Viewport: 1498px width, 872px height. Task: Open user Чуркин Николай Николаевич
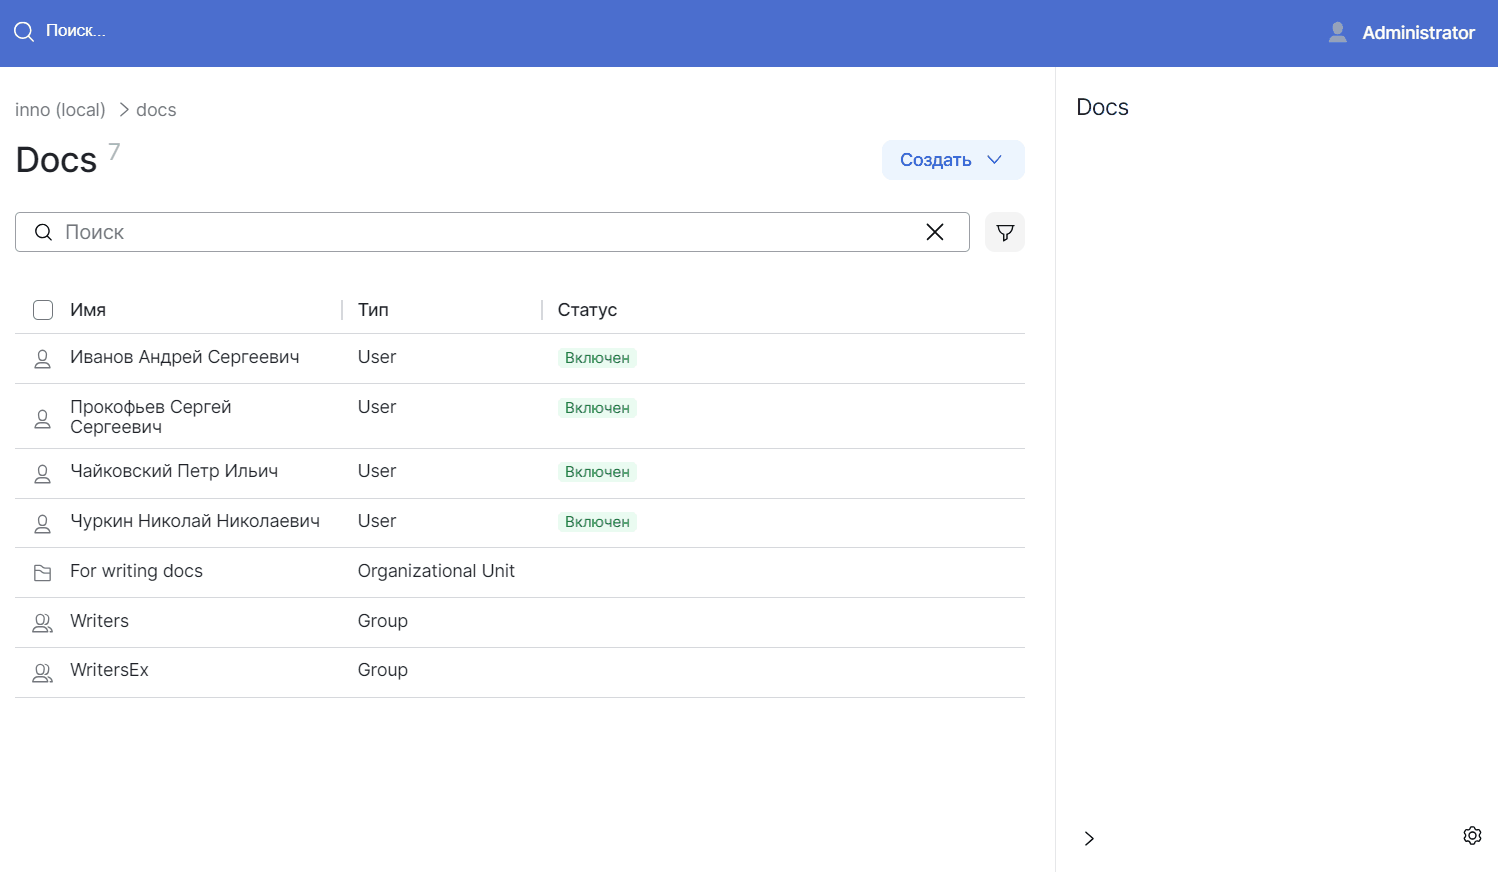click(195, 521)
